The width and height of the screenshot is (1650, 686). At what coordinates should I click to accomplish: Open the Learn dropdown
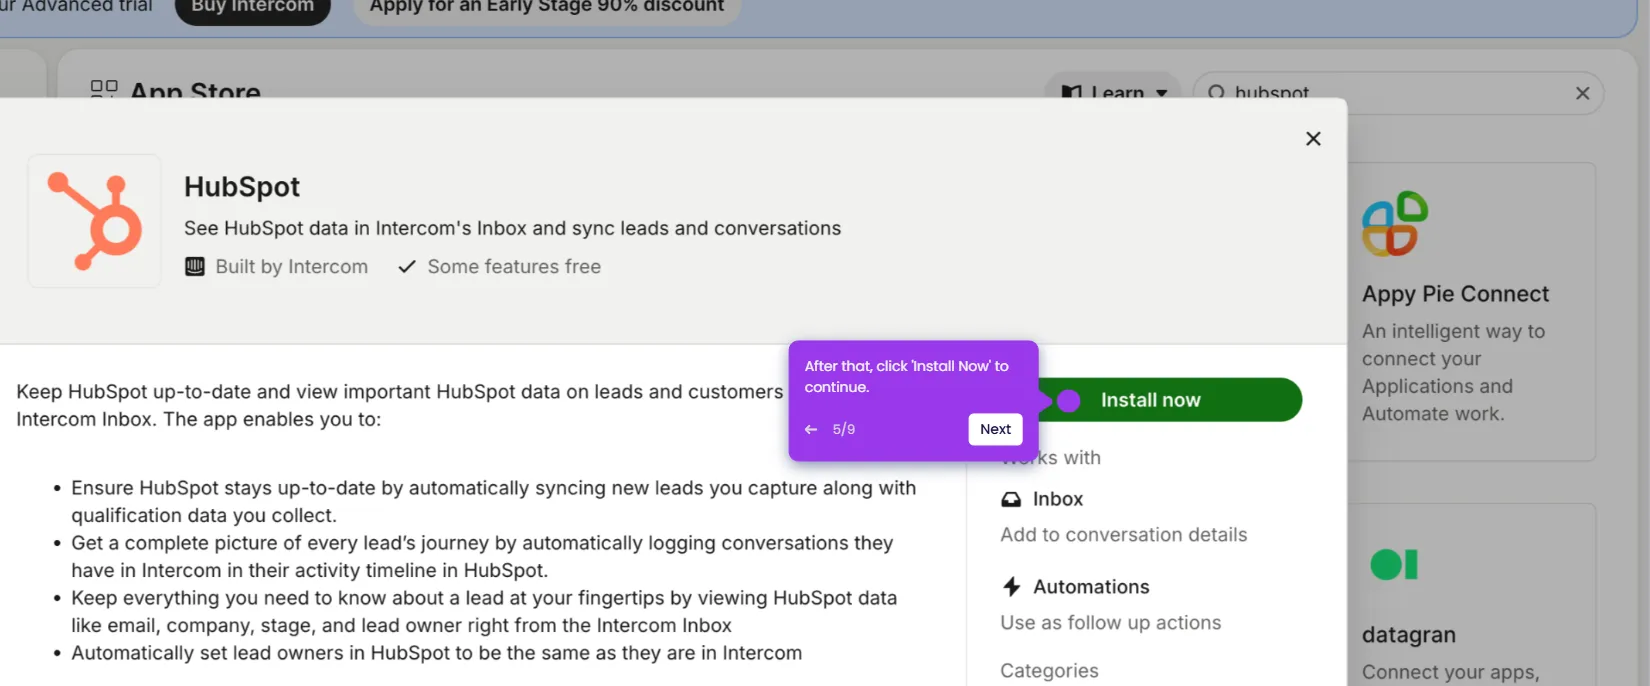click(x=1113, y=90)
